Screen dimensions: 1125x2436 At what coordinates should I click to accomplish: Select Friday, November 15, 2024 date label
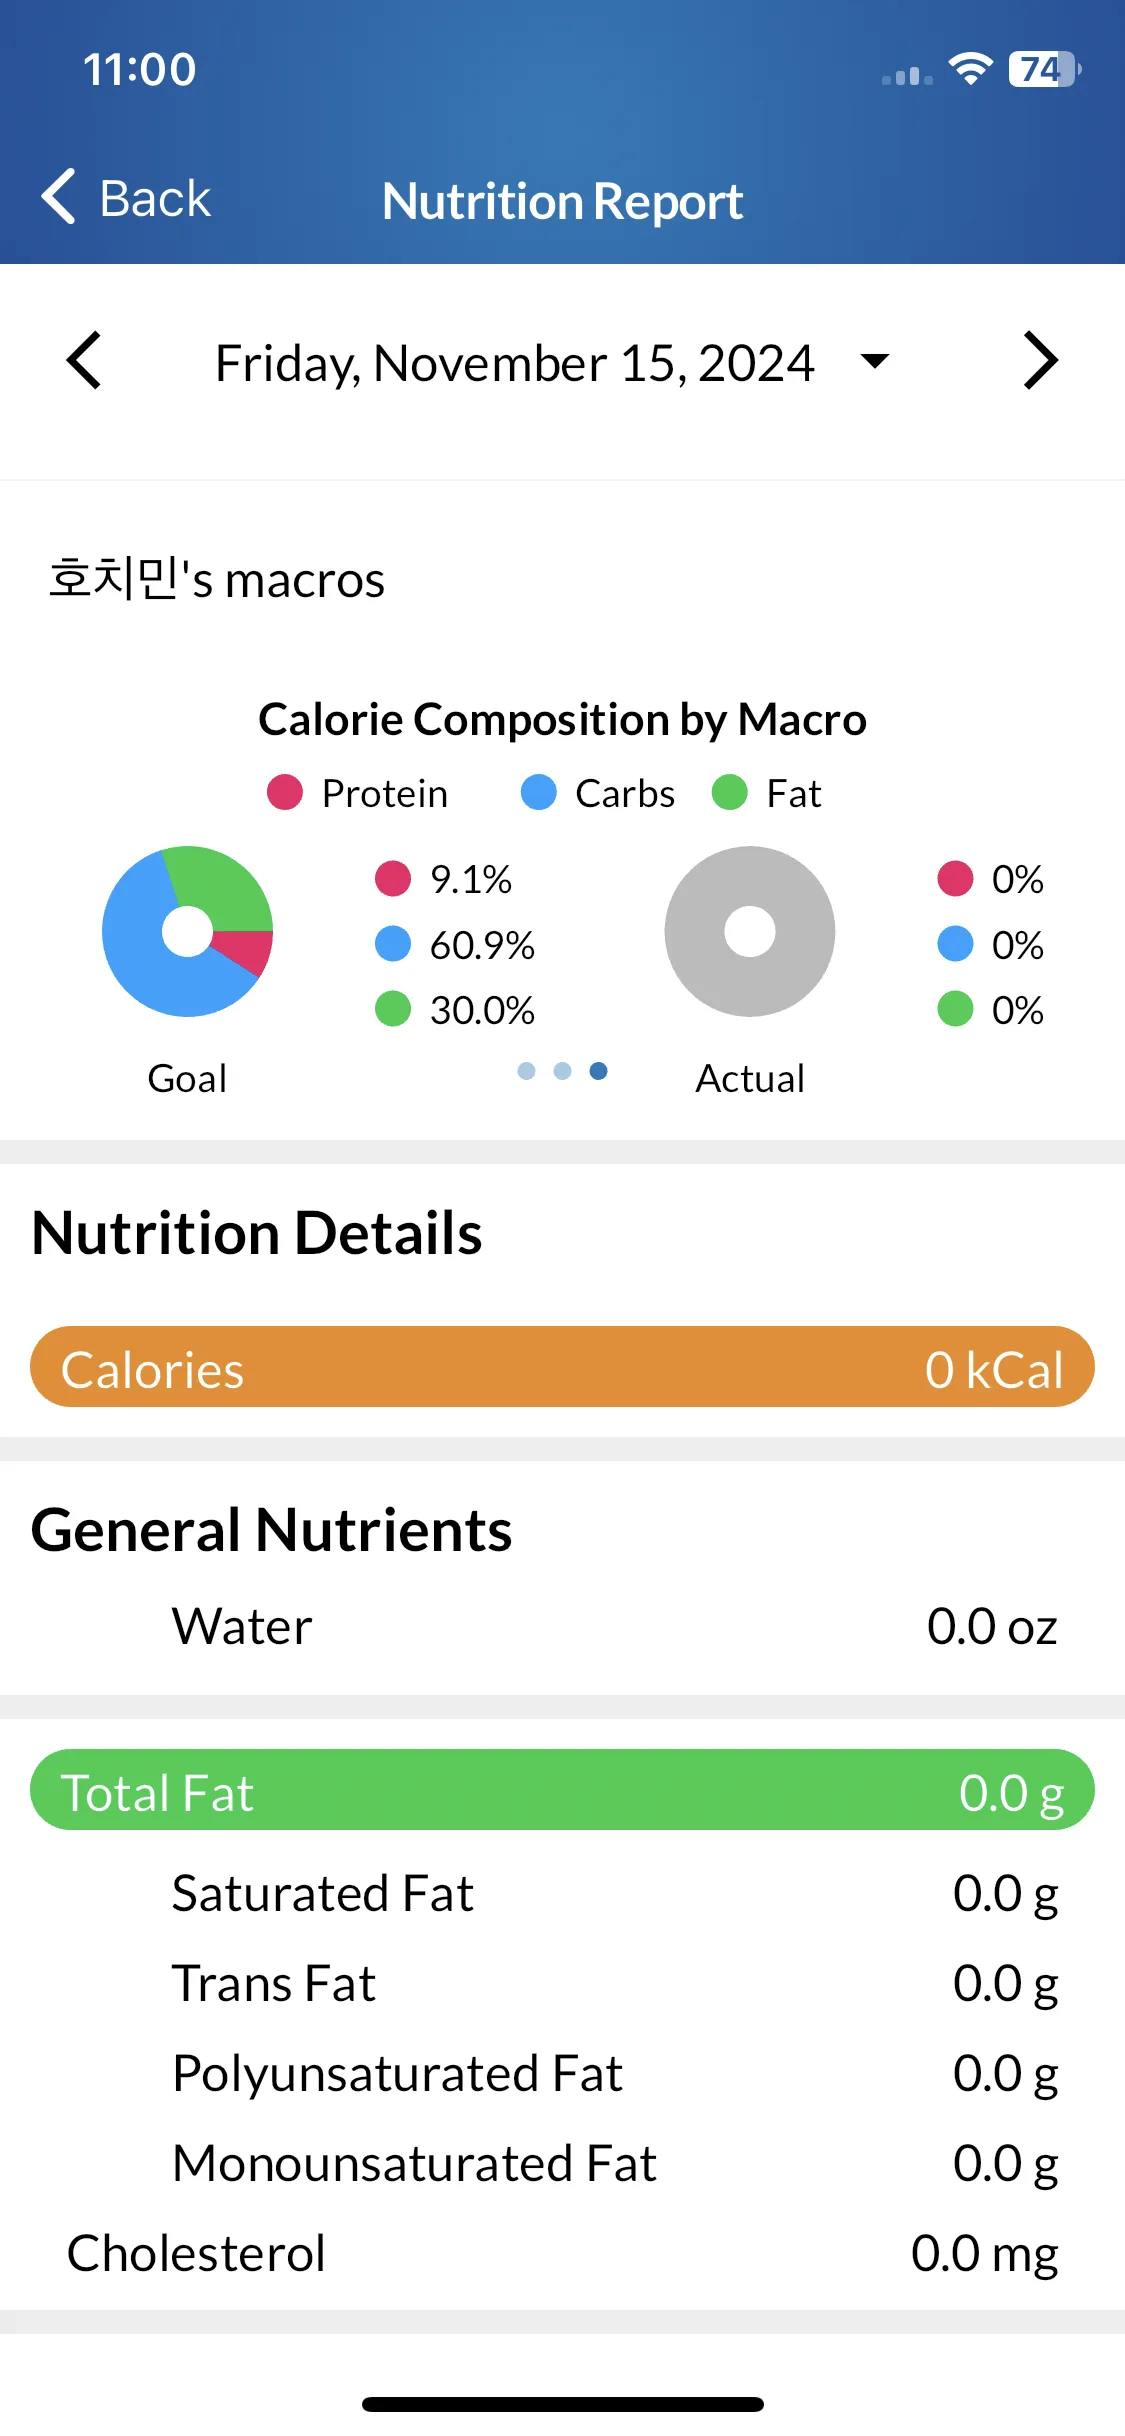515,363
